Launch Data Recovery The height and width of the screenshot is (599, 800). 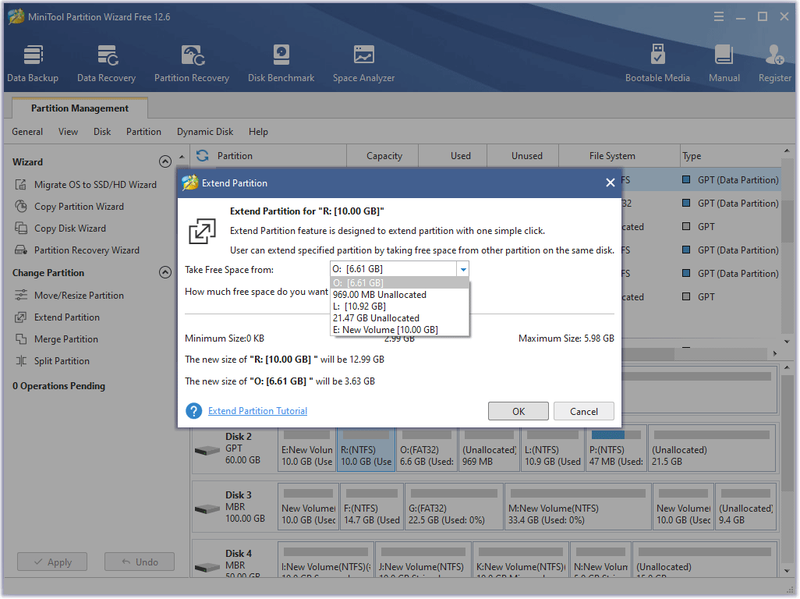click(x=106, y=63)
